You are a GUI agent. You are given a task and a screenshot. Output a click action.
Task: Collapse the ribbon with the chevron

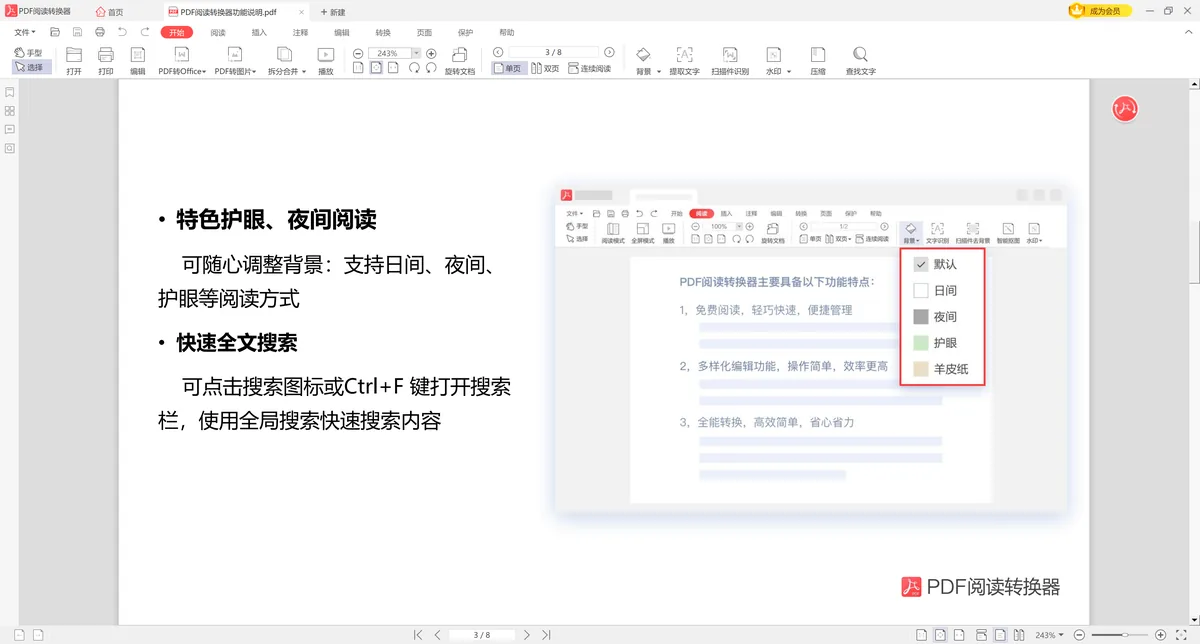(x=1187, y=32)
